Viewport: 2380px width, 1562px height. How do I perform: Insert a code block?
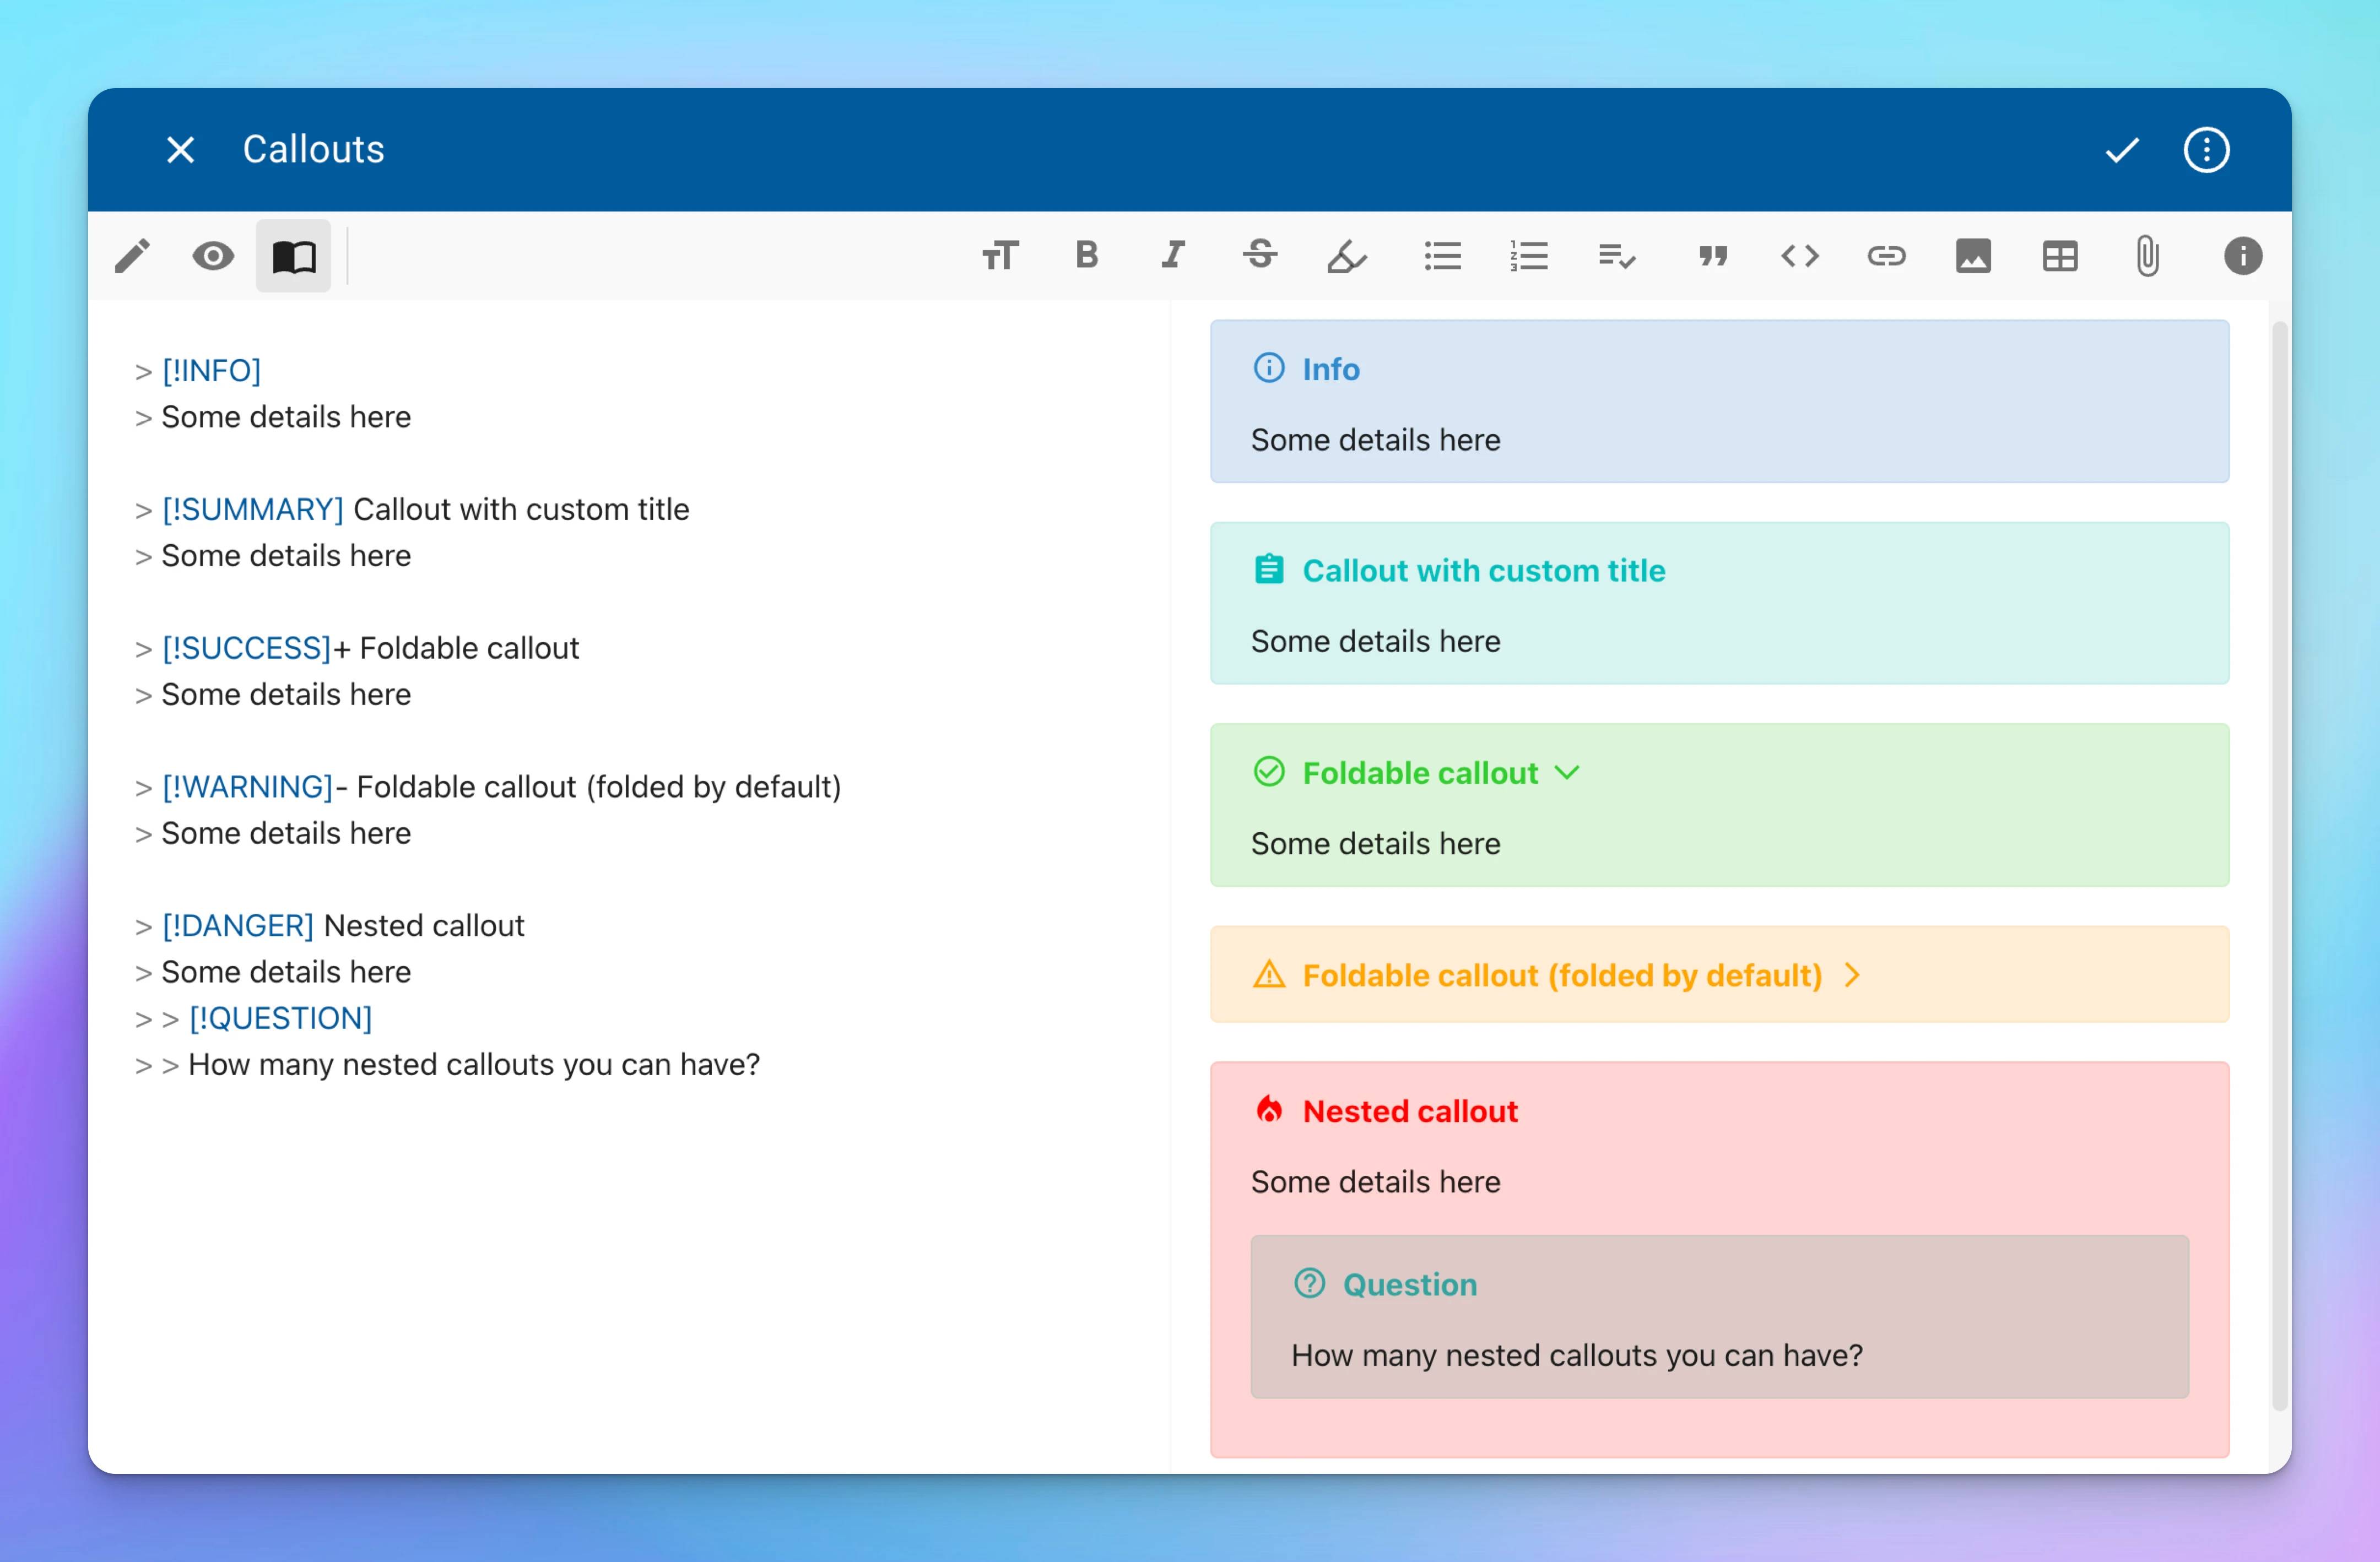click(1800, 256)
